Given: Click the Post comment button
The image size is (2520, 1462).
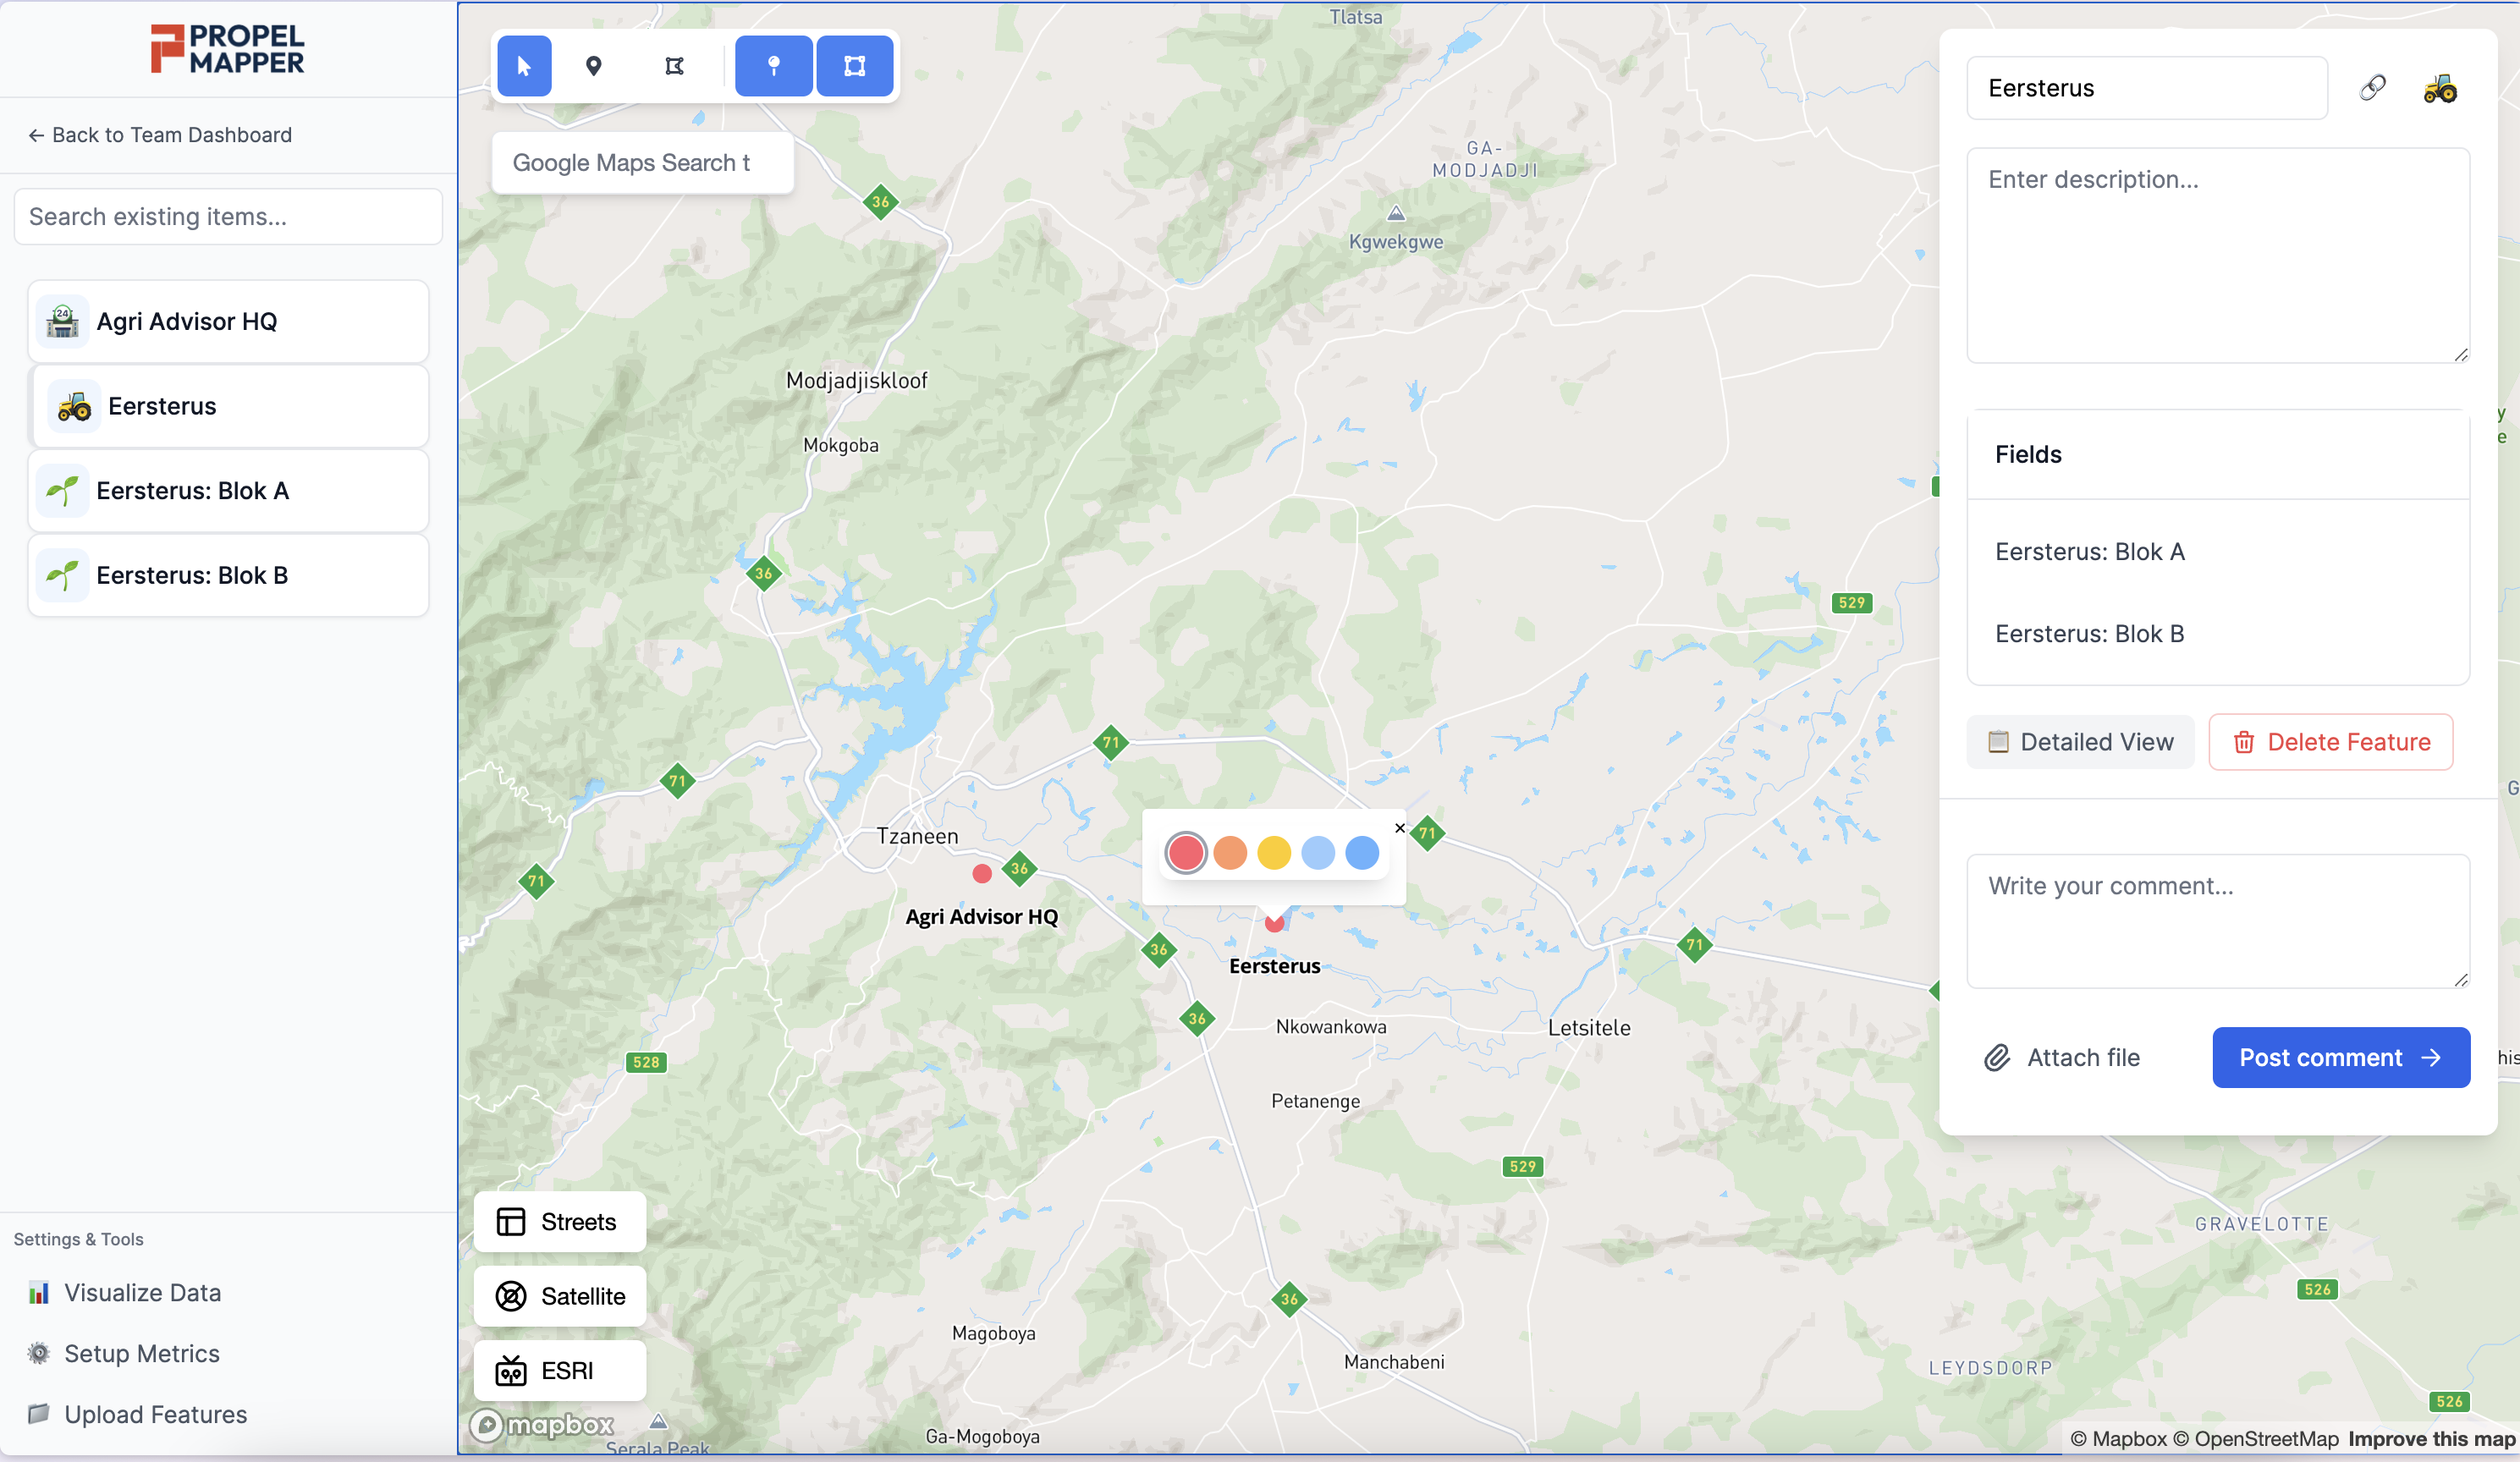Looking at the screenshot, I should [x=2340, y=1057].
